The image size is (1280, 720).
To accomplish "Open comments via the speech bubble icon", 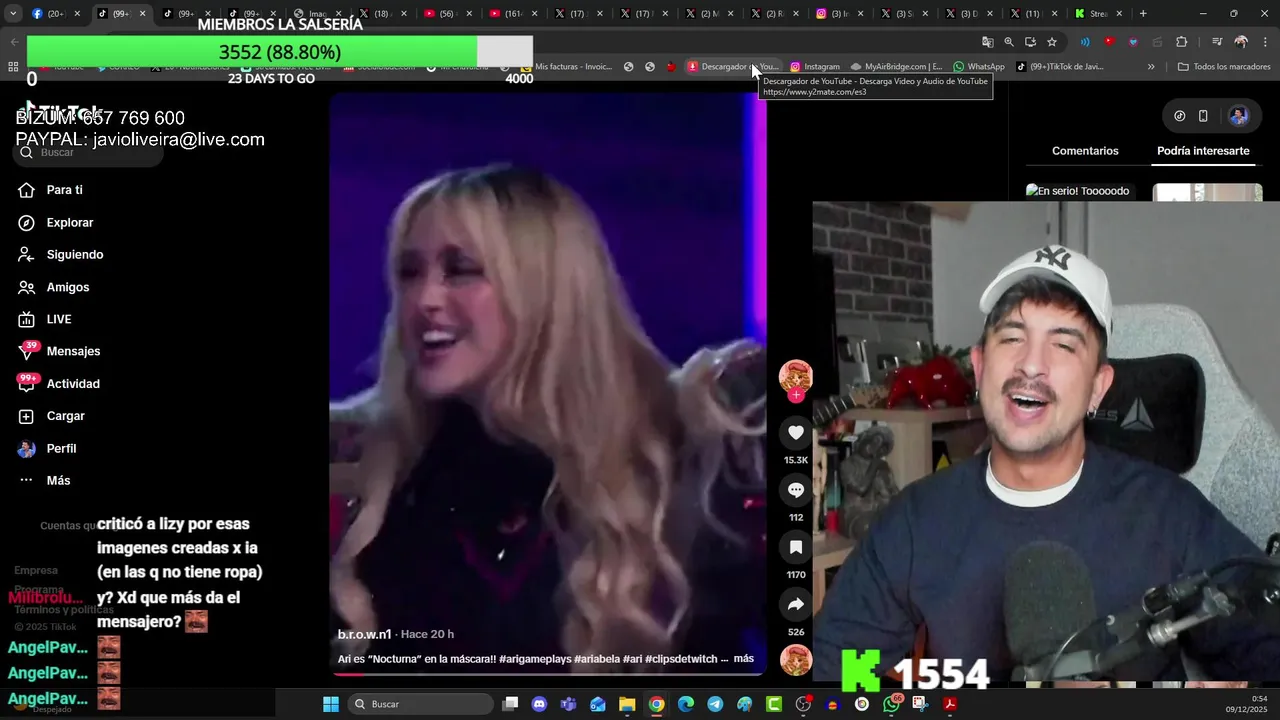I will click(796, 490).
